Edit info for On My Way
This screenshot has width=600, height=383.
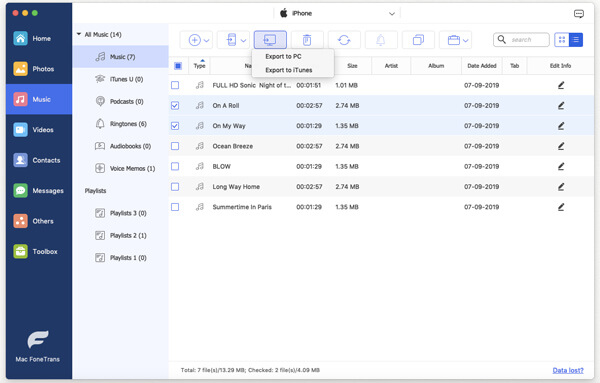[561, 126]
